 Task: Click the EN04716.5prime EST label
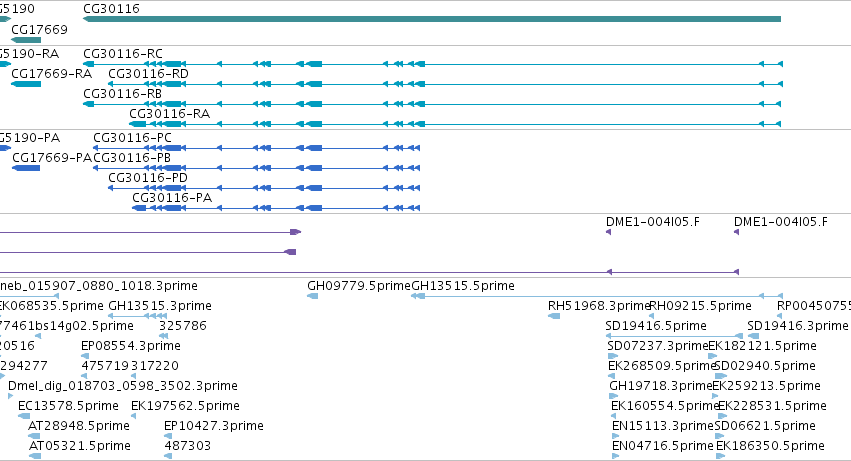tap(663, 447)
